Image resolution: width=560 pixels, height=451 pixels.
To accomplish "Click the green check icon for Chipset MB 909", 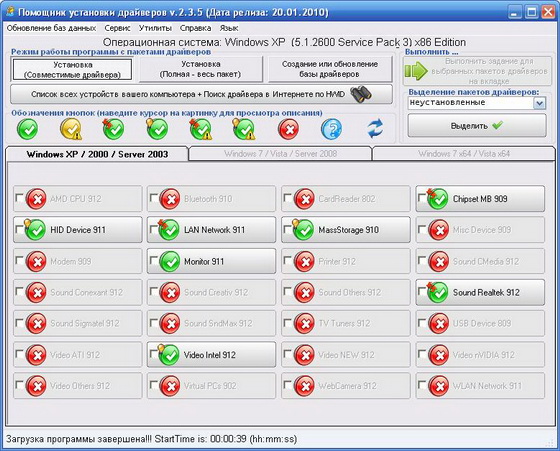I will pyautogui.click(x=438, y=199).
